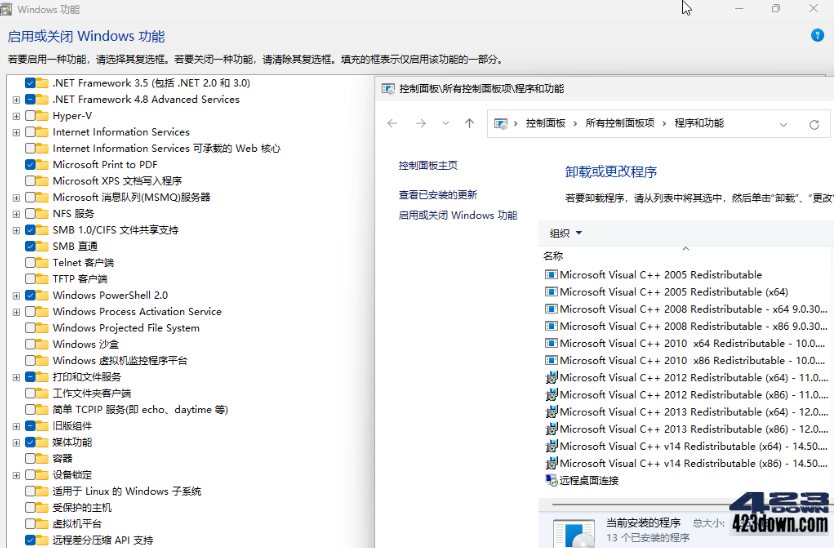Select the 设备锁定 tree item

(x=72, y=475)
